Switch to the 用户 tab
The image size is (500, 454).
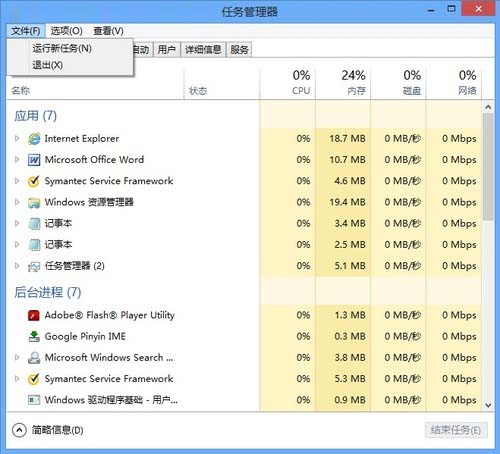click(x=167, y=50)
